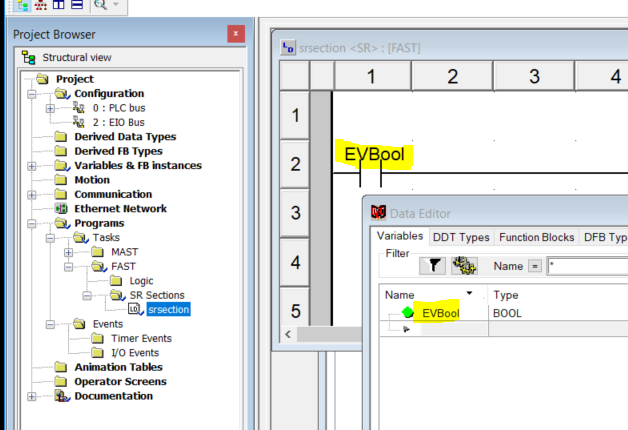Select row header 4 in ladder editor
This screenshot has height=430, width=628.
coord(295,263)
